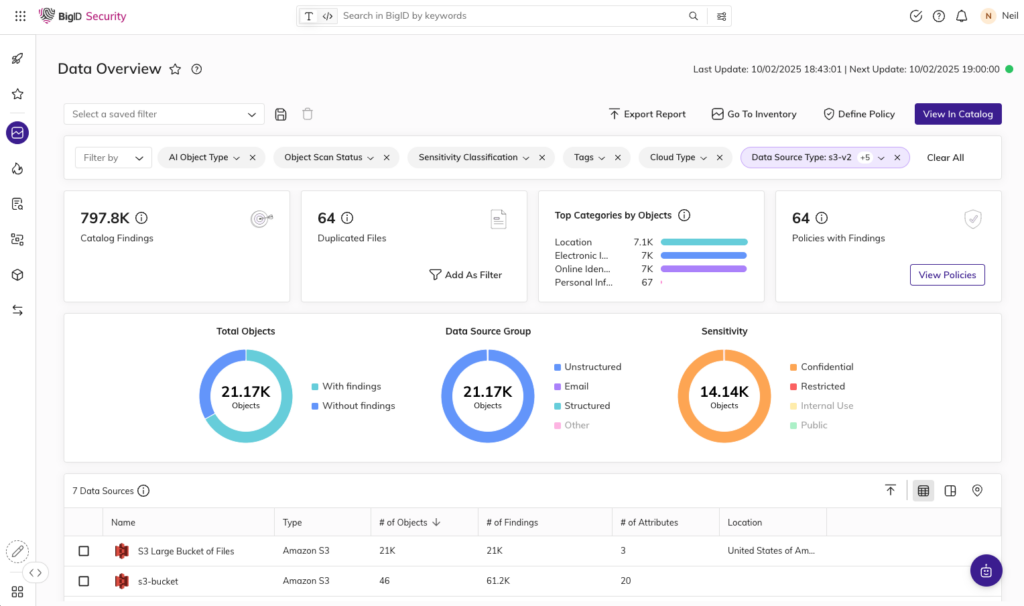This screenshot has height=606, width=1024.
Task: Click the Location category bar
Action: (x=704, y=242)
